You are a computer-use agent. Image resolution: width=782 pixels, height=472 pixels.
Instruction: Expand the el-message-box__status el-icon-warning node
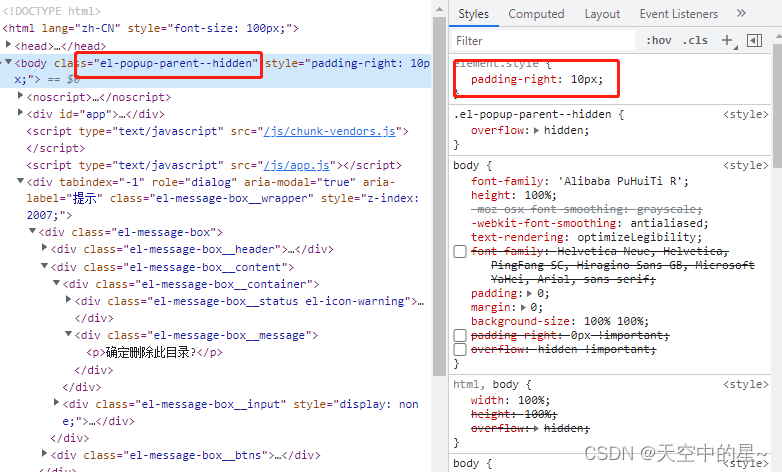[x=68, y=299]
